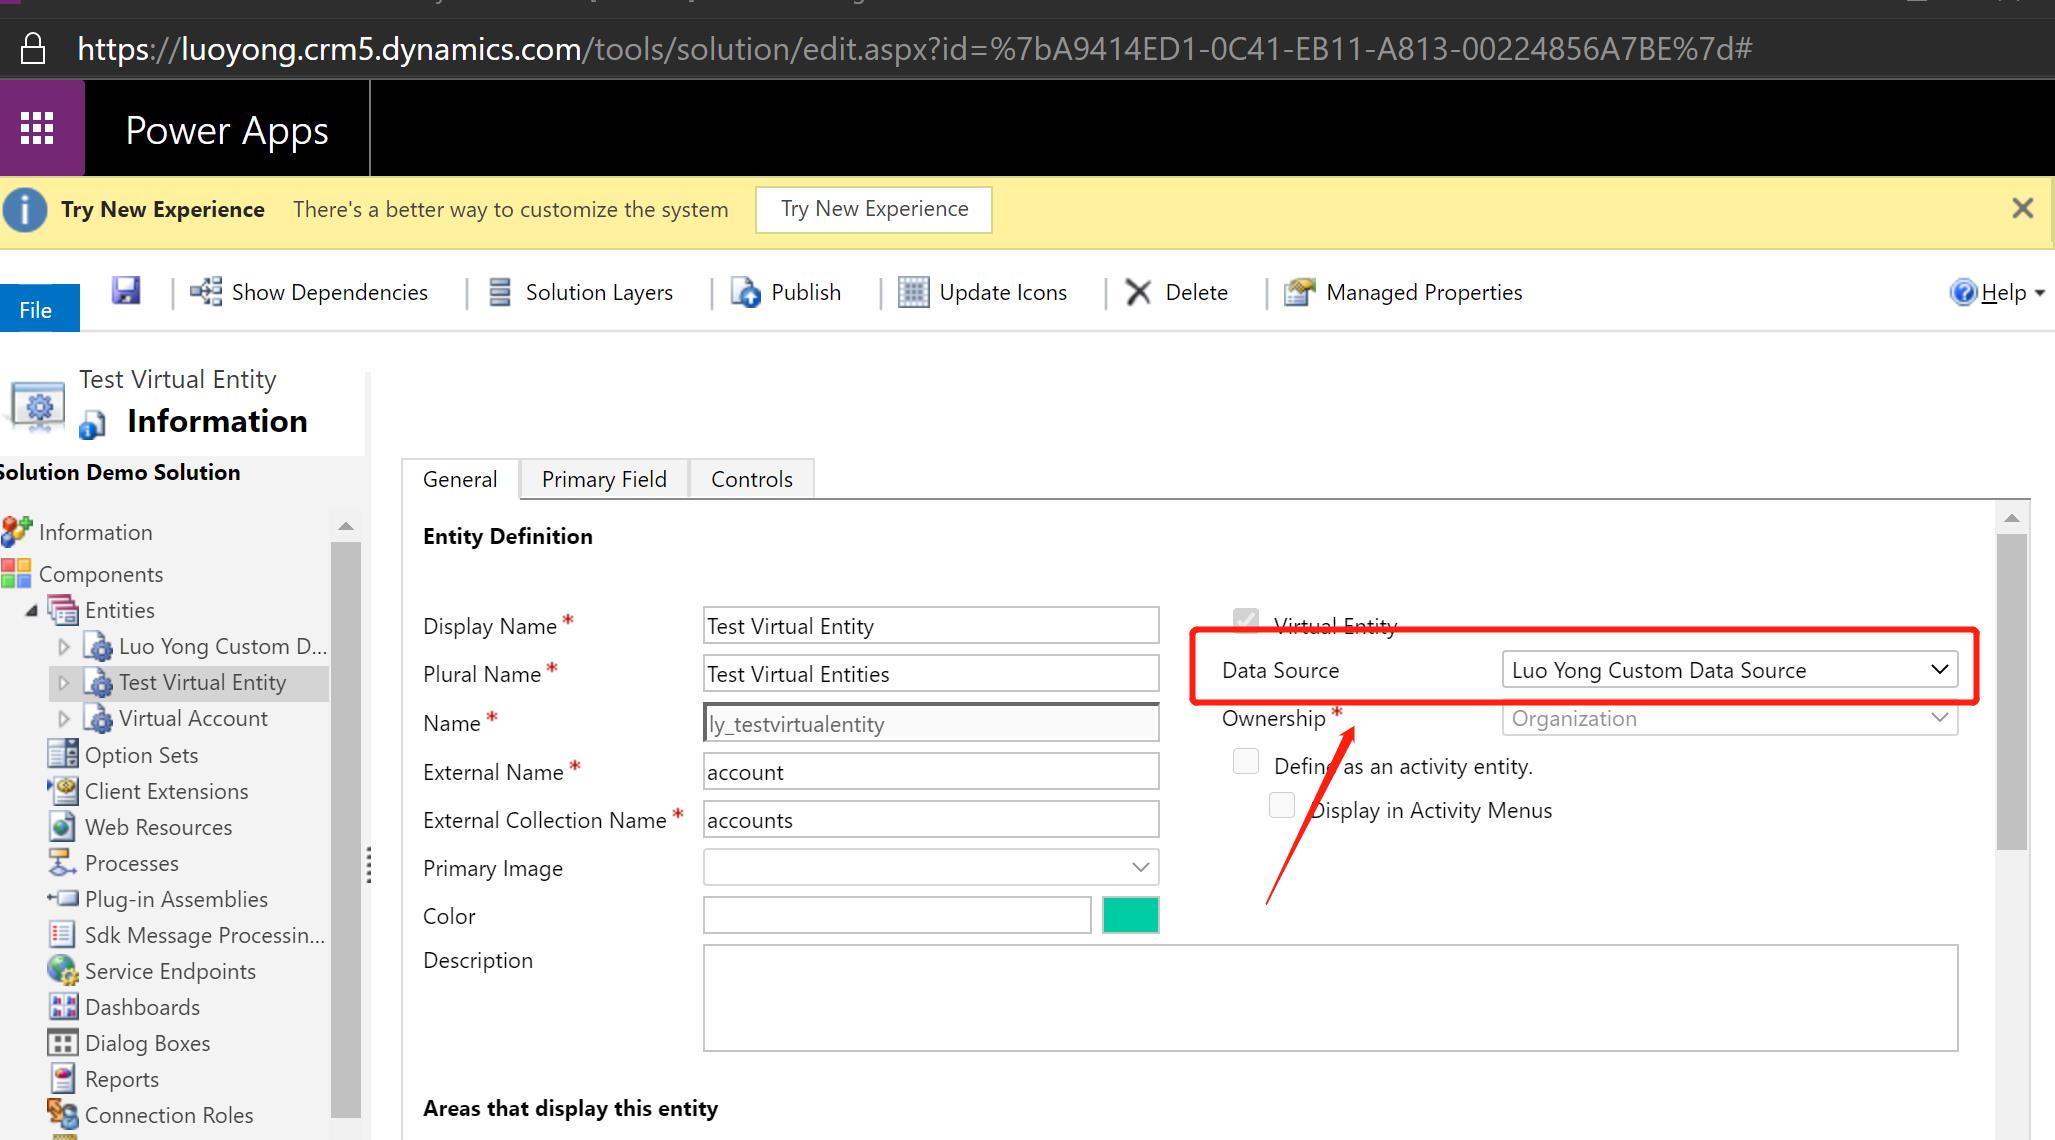Click the Save disk icon

point(126,291)
